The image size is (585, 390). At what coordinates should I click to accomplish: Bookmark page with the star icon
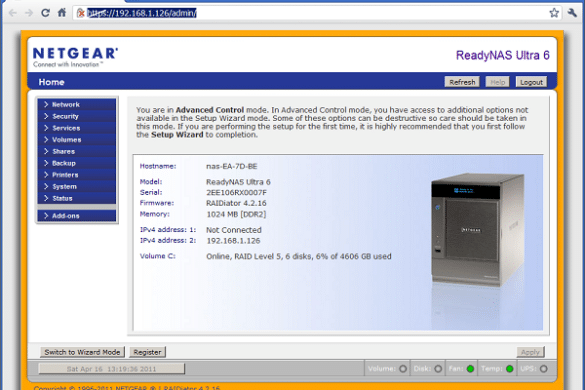coord(554,13)
